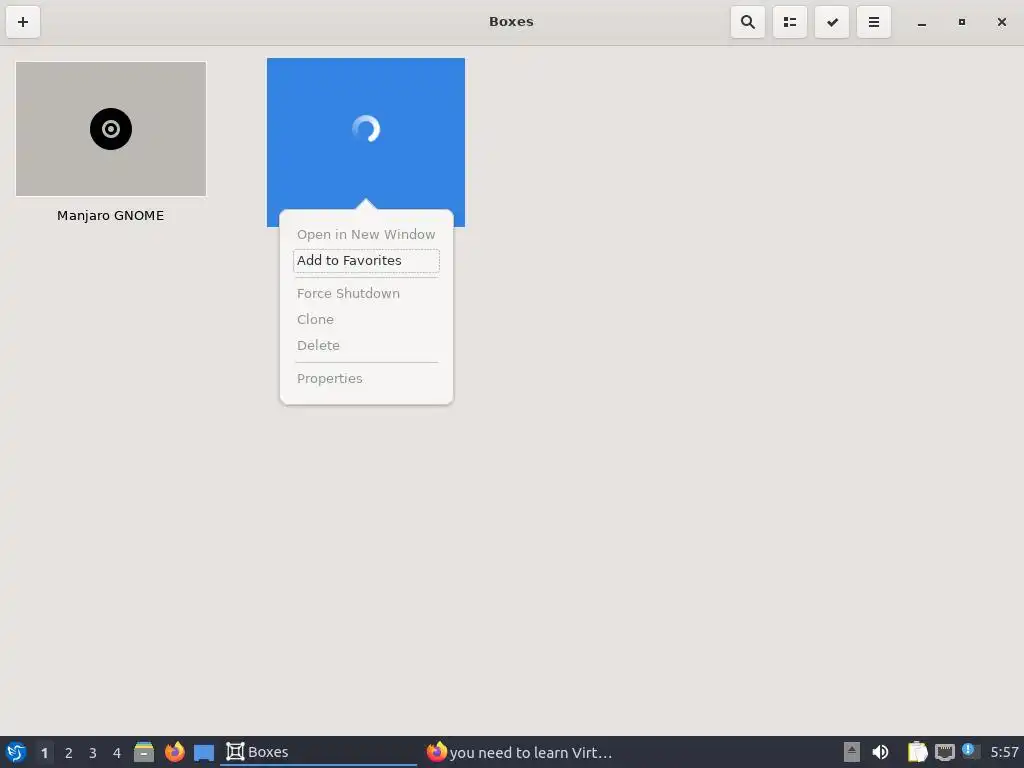1024x768 pixels.
Task: Open volume control in system tray
Action: [x=880, y=752]
